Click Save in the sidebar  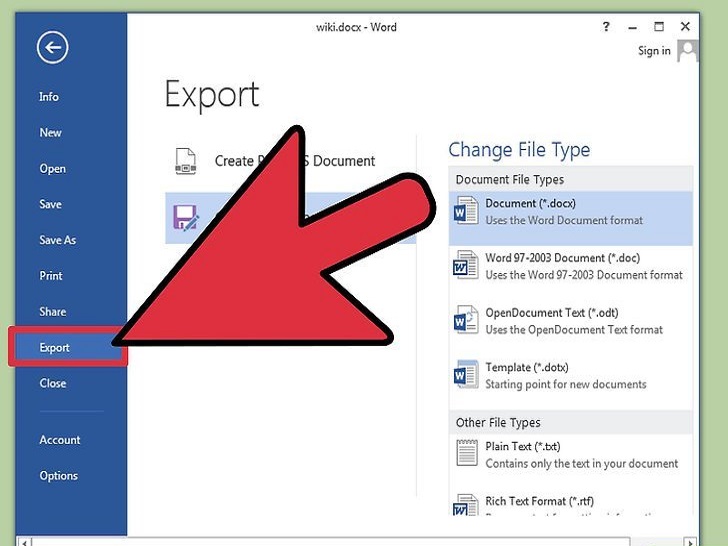tap(50, 204)
